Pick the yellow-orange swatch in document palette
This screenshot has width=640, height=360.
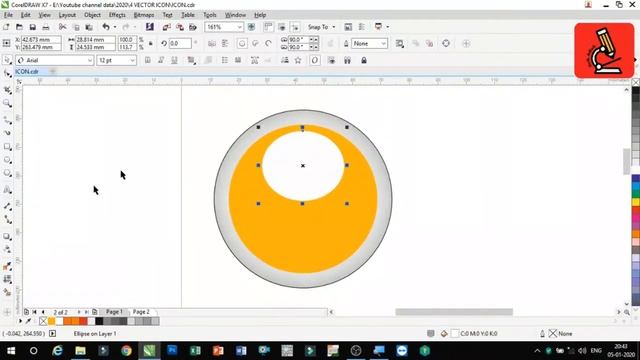click(51, 321)
